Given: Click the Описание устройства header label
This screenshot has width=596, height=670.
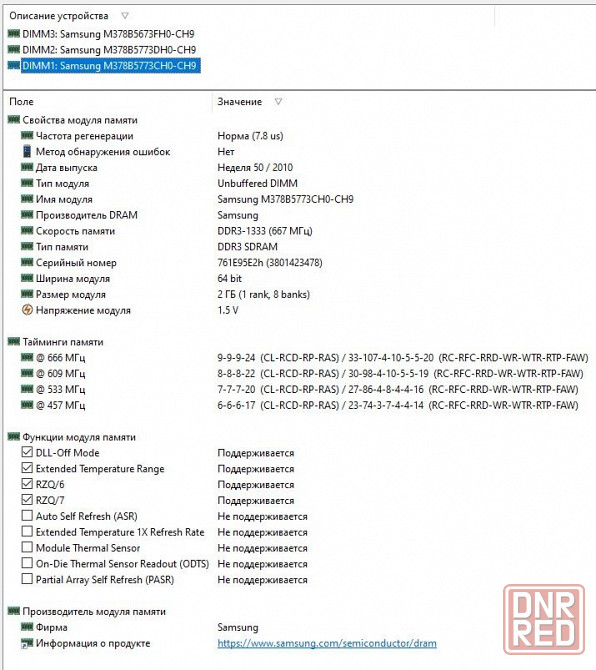Looking at the screenshot, I should 59,16.
